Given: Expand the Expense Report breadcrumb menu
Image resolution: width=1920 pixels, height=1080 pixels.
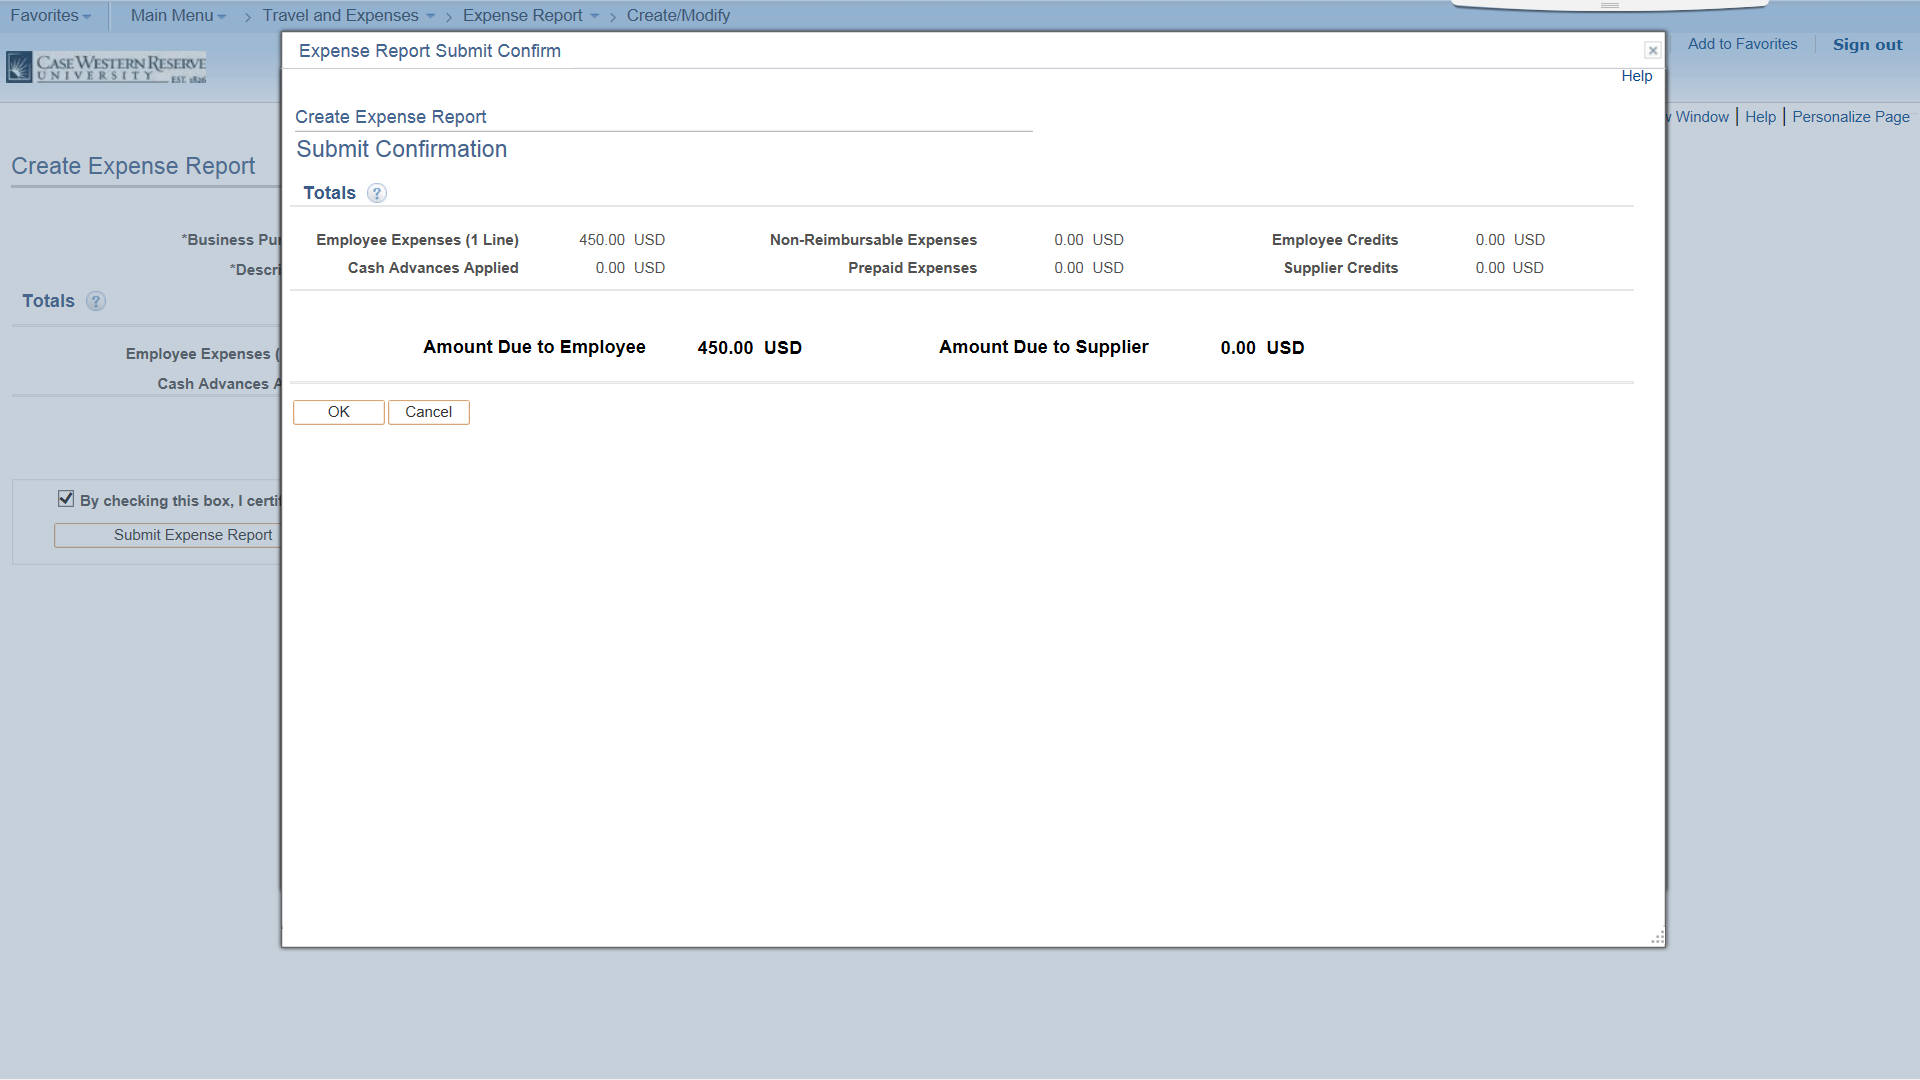Looking at the screenshot, I should (594, 15).
